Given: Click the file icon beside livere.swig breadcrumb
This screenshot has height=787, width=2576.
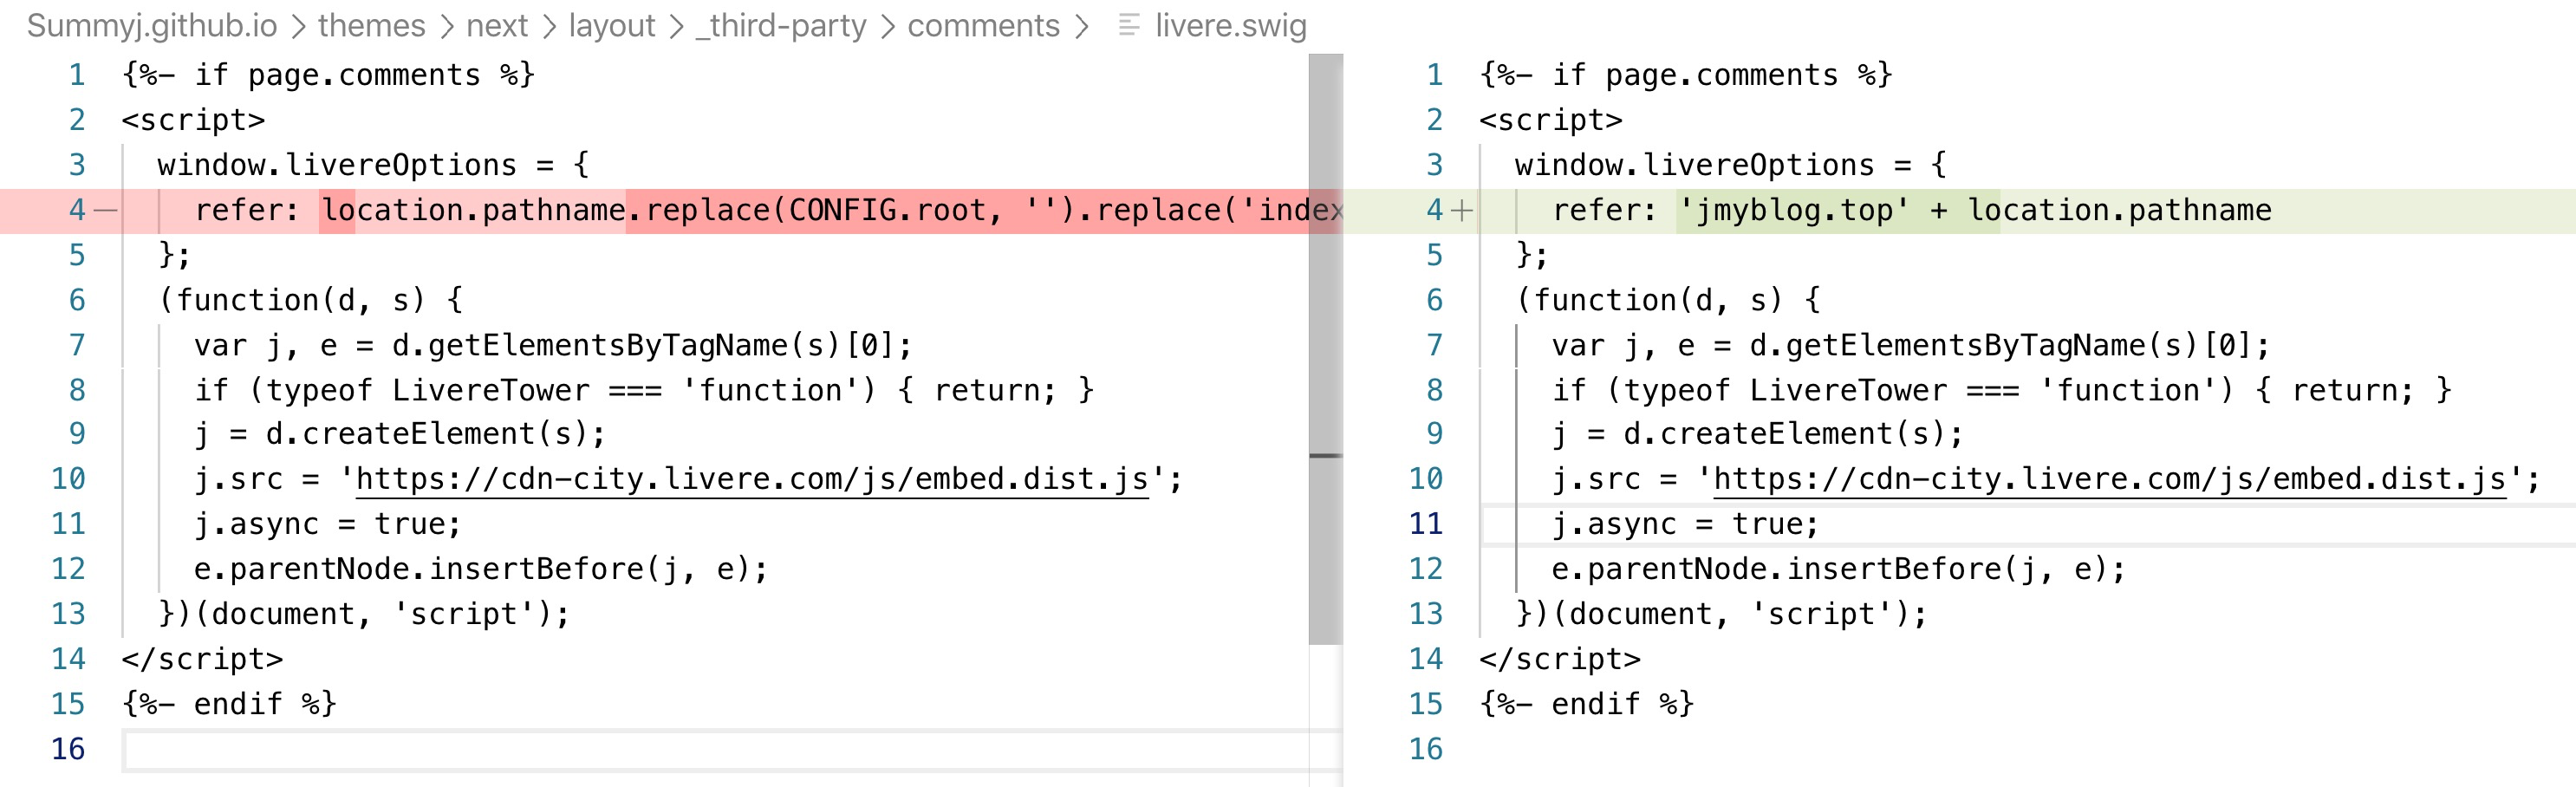Looking at the screenshot, I should [1128, 25].
